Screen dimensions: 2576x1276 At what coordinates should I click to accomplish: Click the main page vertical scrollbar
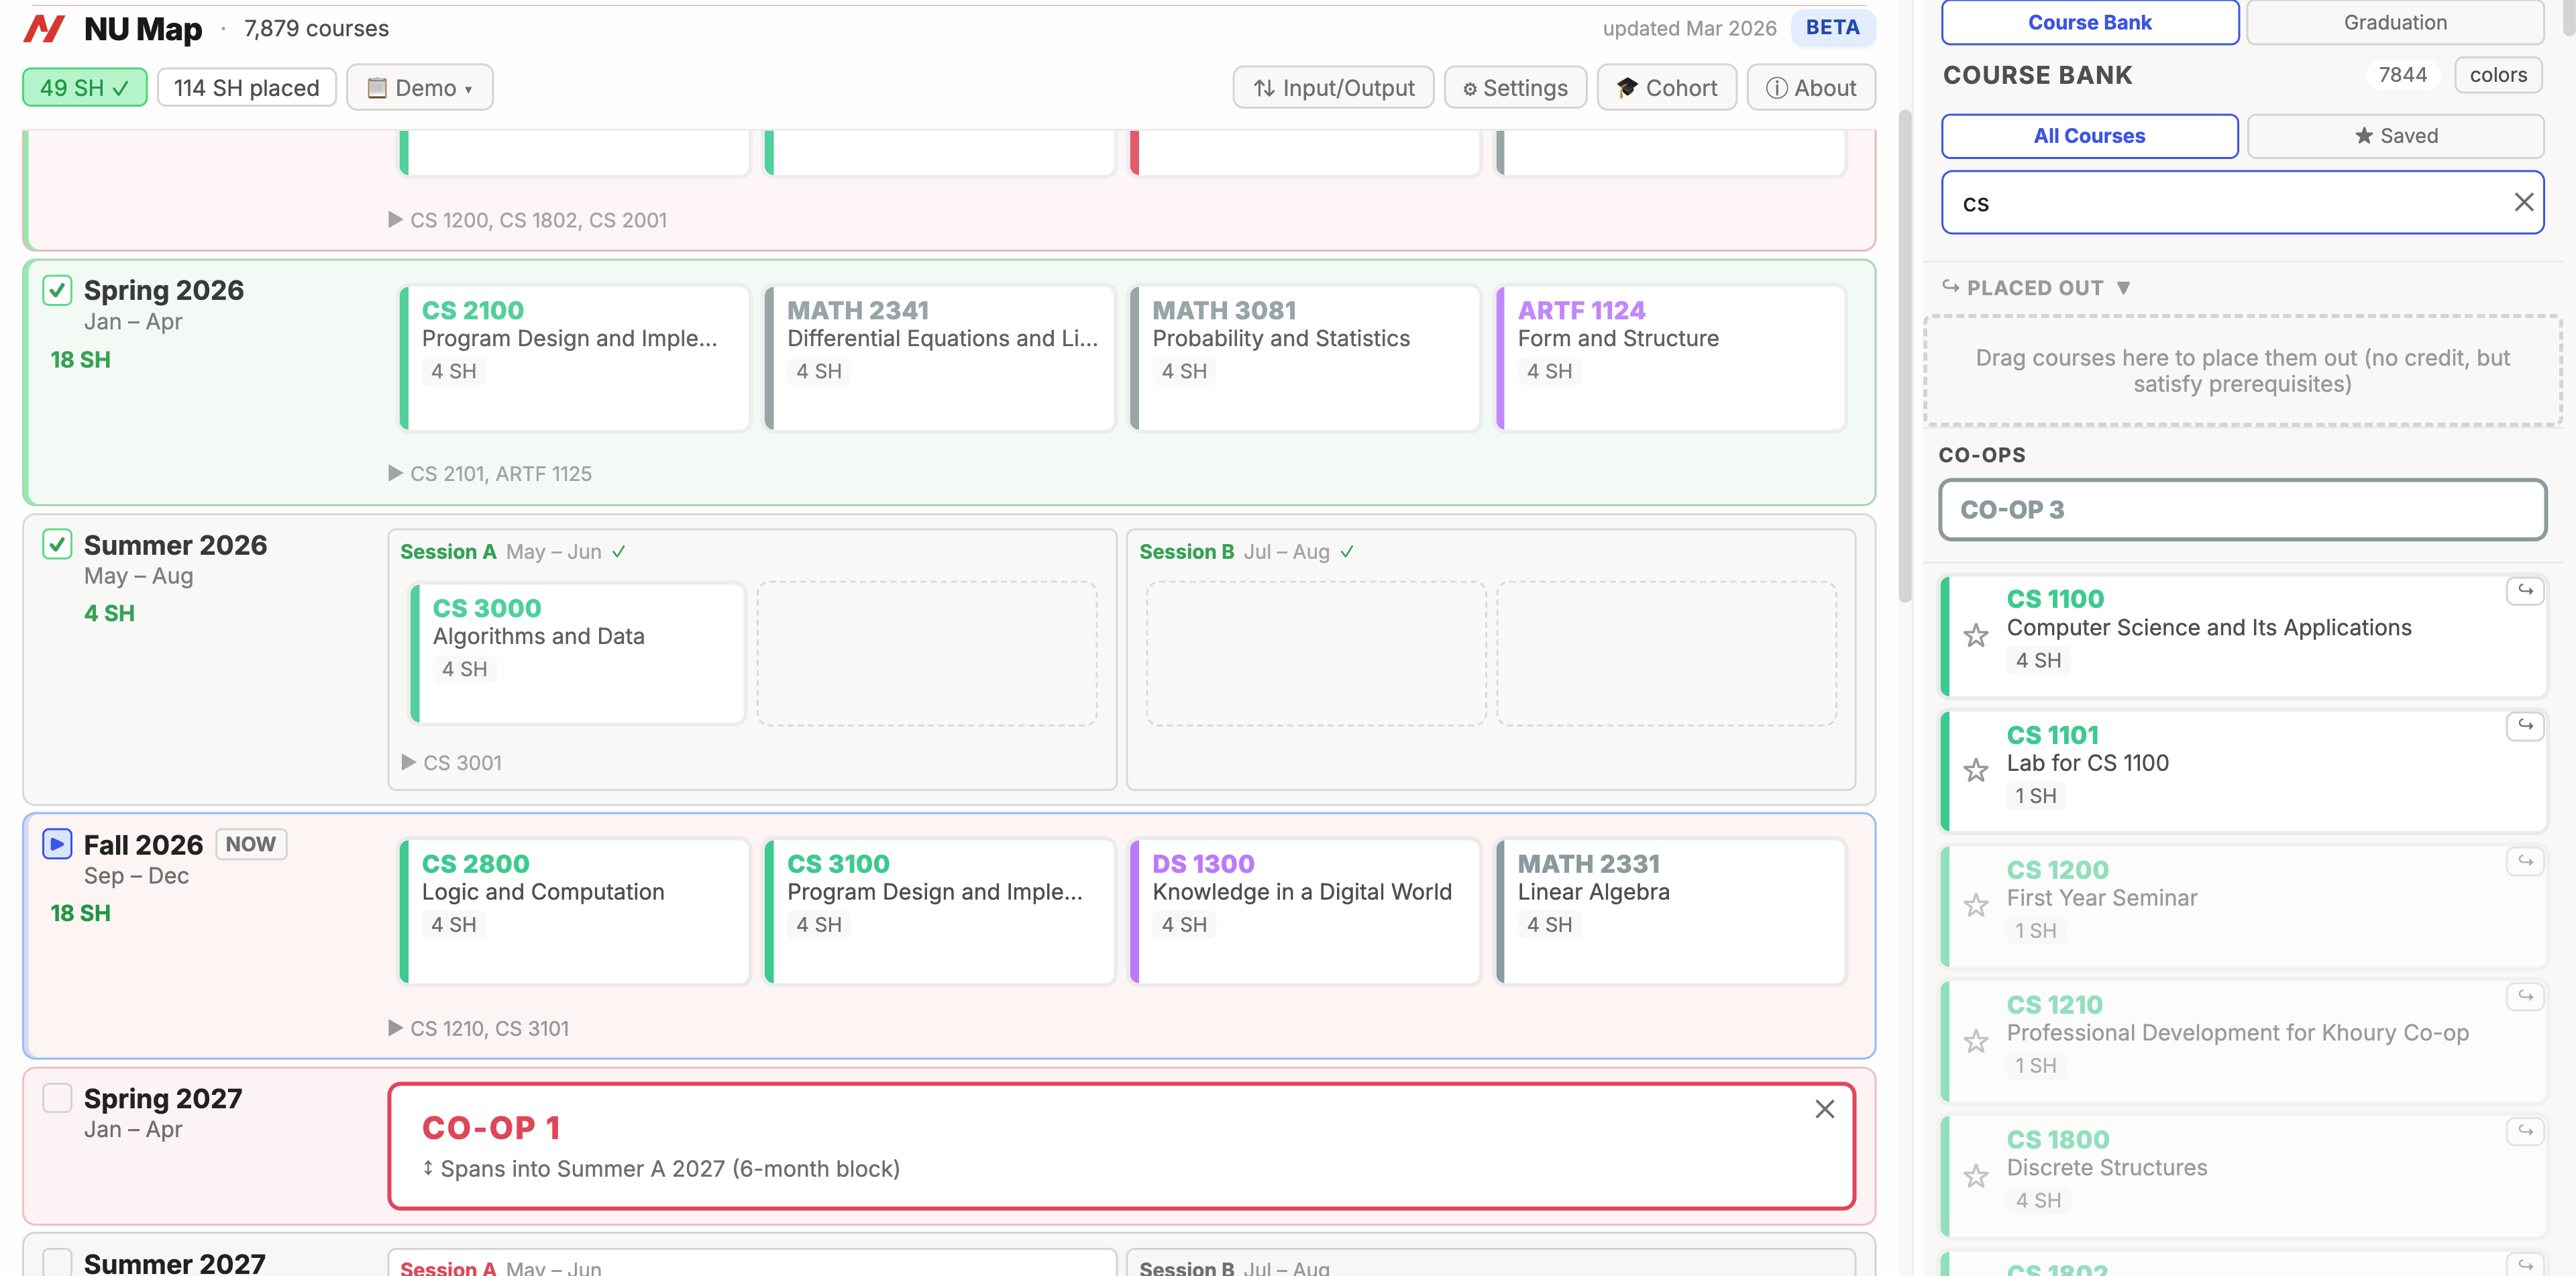(x=1904, y=357)
